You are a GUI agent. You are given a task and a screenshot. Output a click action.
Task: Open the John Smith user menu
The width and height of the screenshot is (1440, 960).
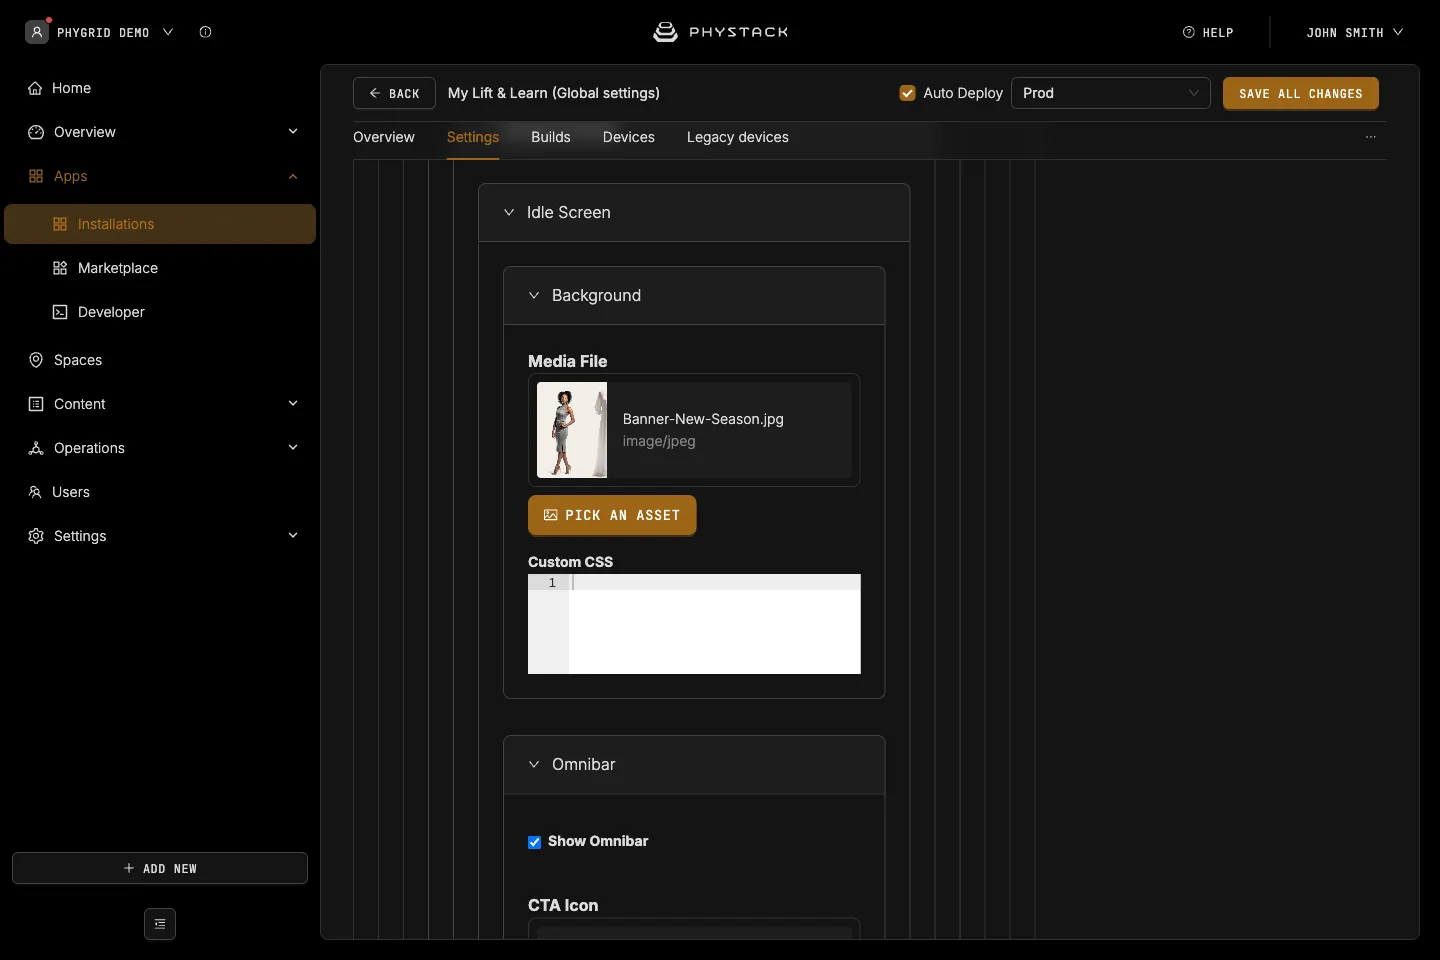pyautogui.click(x=1354, y=32)
